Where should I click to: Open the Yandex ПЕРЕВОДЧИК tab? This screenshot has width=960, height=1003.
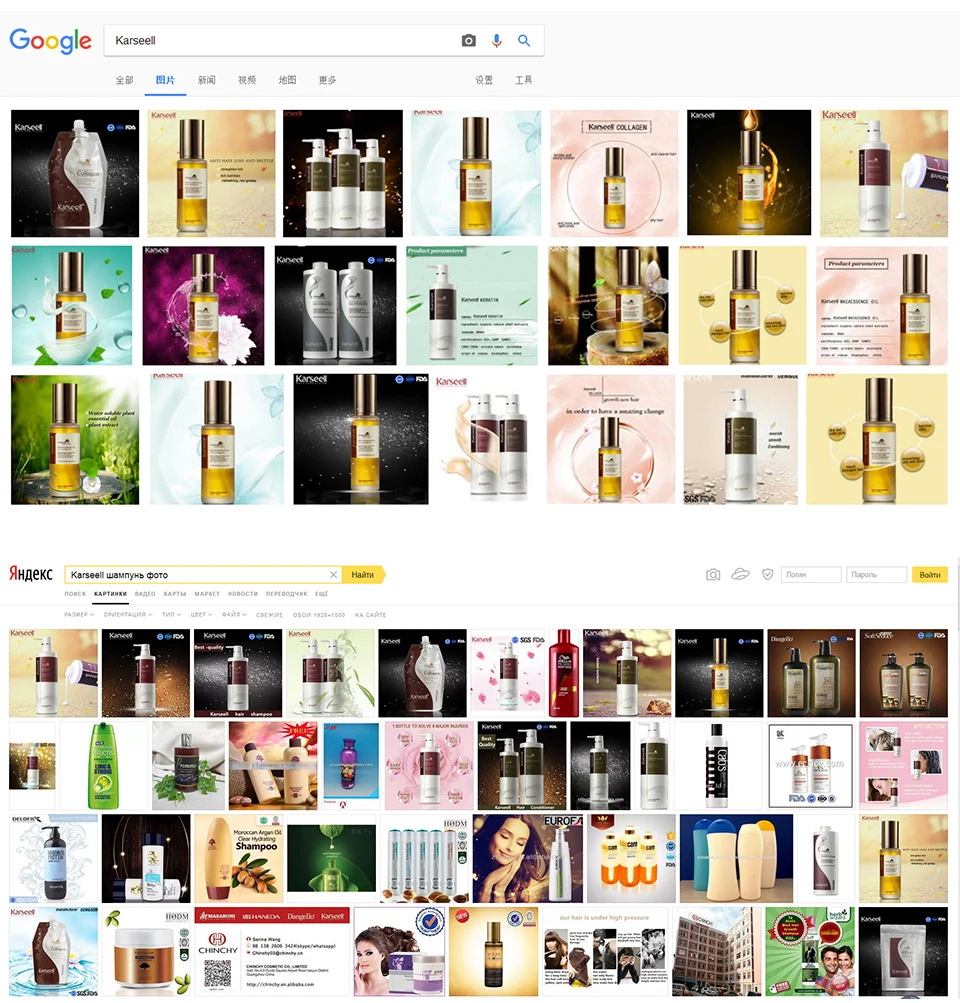coord(287,594)
